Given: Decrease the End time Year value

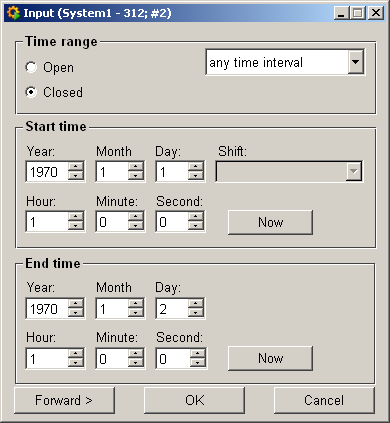Looking at the screenshot, I should click(76, 313).
